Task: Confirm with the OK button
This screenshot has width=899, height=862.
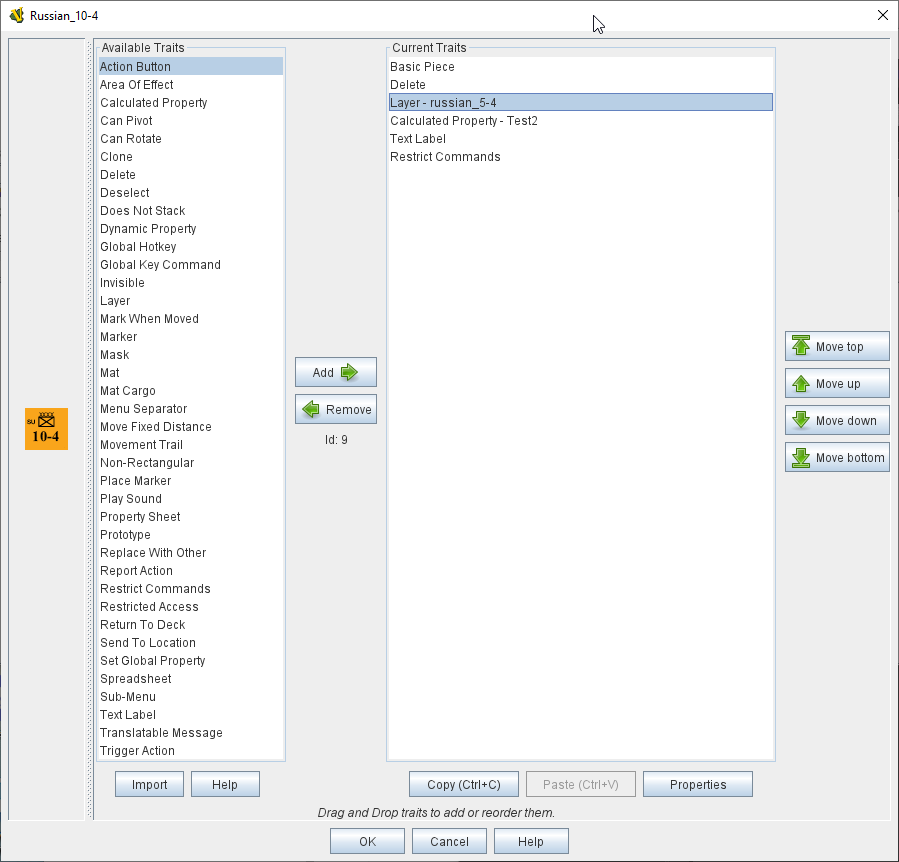Action: (x=367, y=842)
